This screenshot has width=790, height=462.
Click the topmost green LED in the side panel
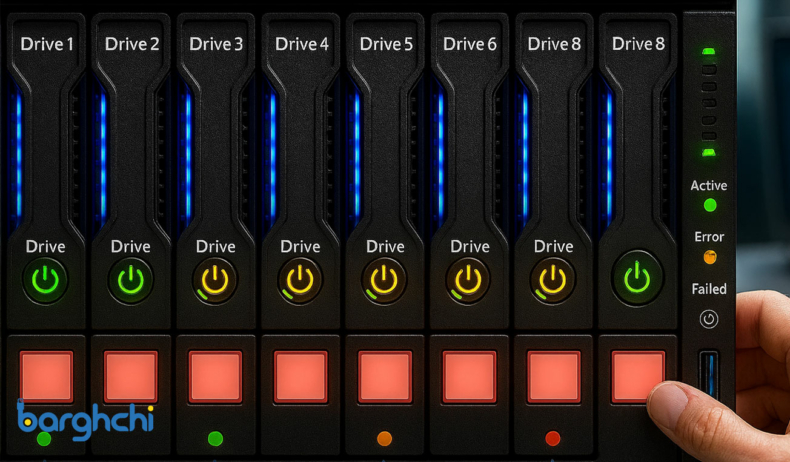(x=708, y=51)
